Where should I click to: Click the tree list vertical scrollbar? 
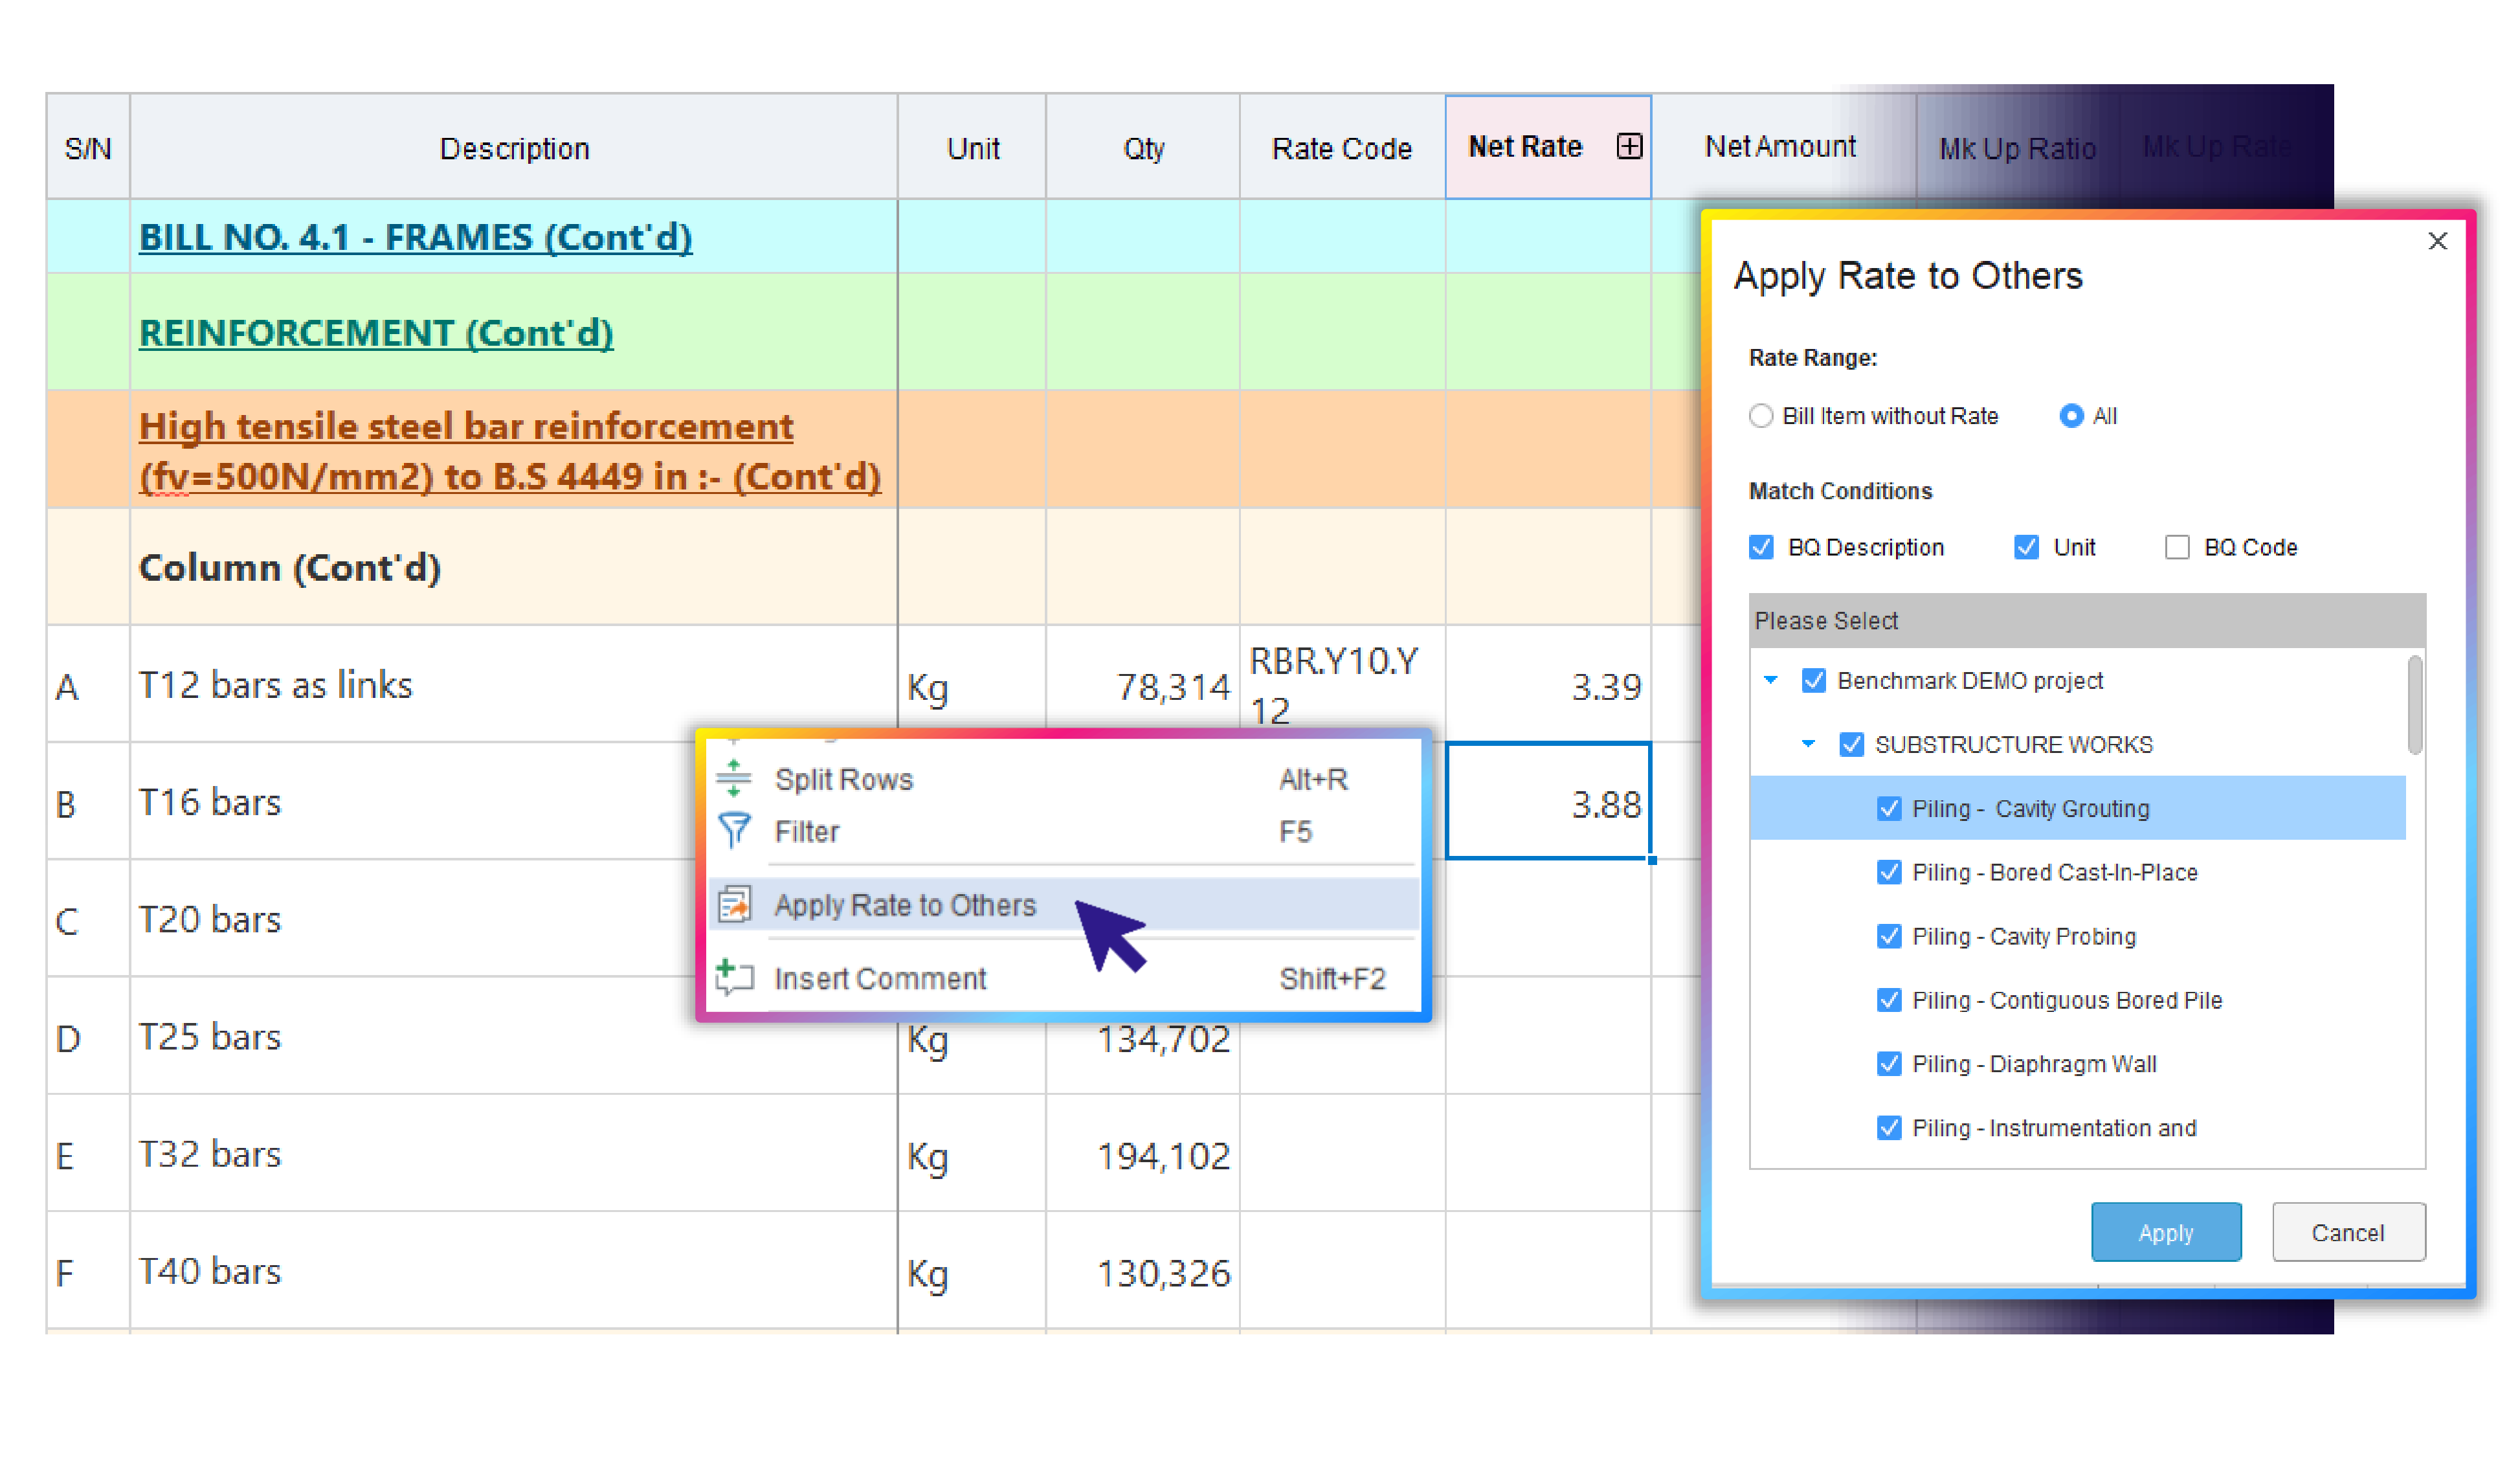pos(2414,705)
